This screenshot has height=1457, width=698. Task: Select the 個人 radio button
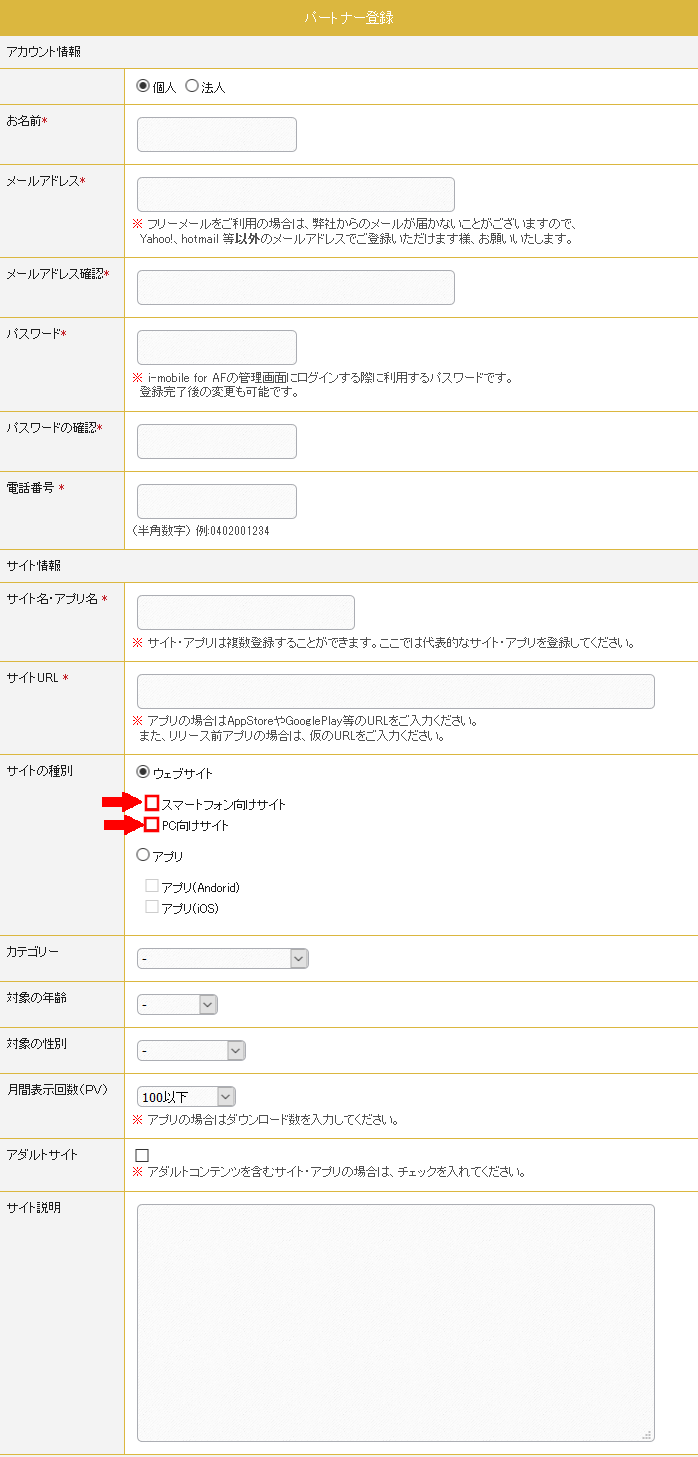(x=143, y=86)
